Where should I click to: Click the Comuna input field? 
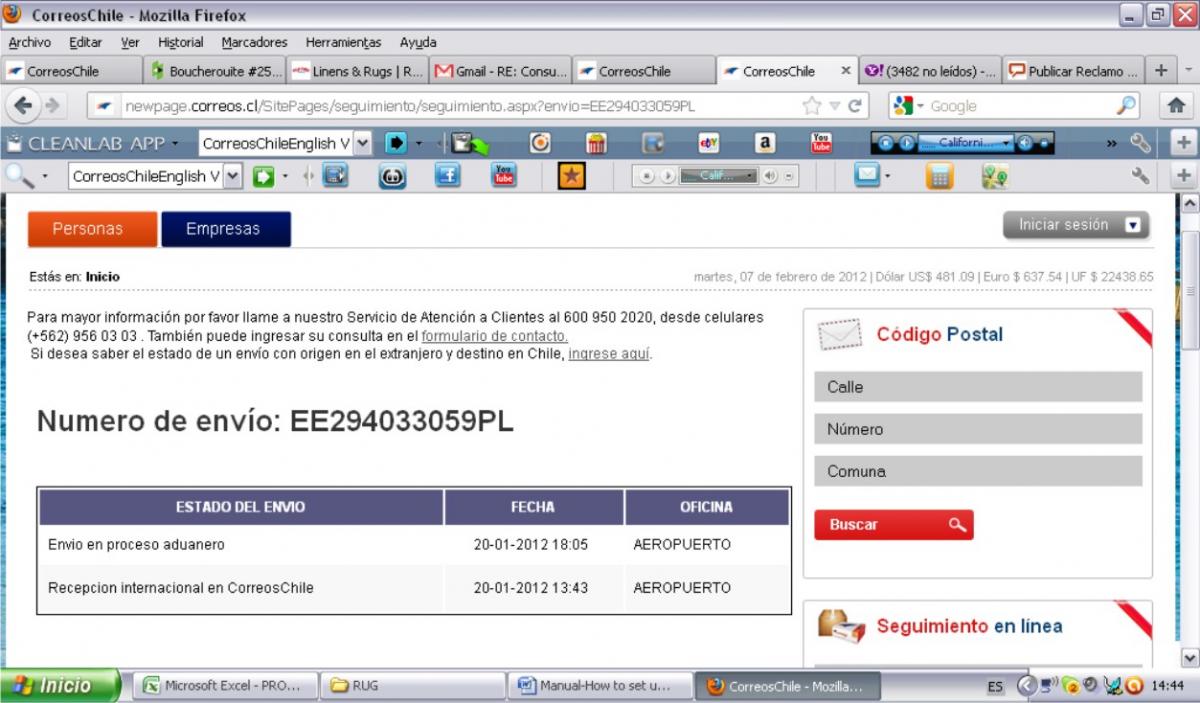coord(978,471)
